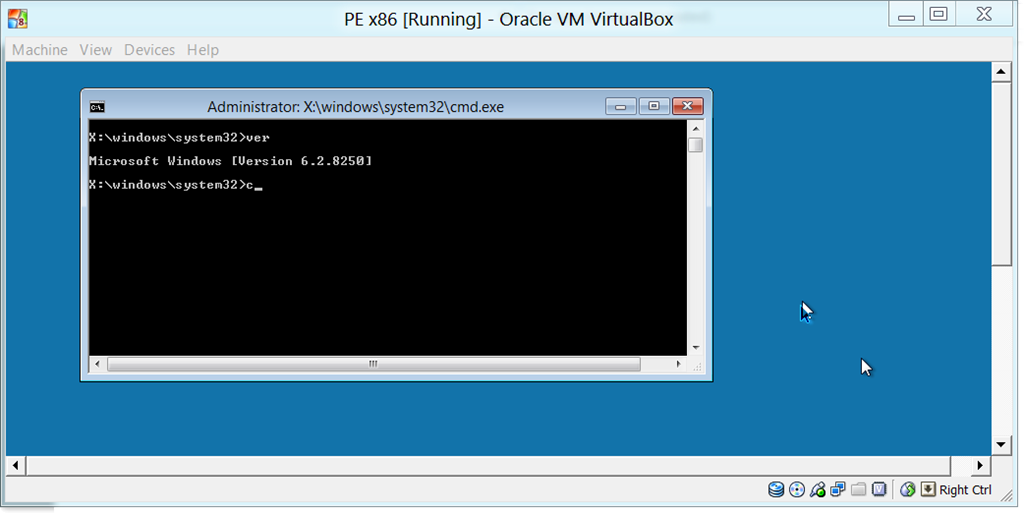Click the current prompt line with 'c'
1024x513 pixels.
tap(175, 185)
